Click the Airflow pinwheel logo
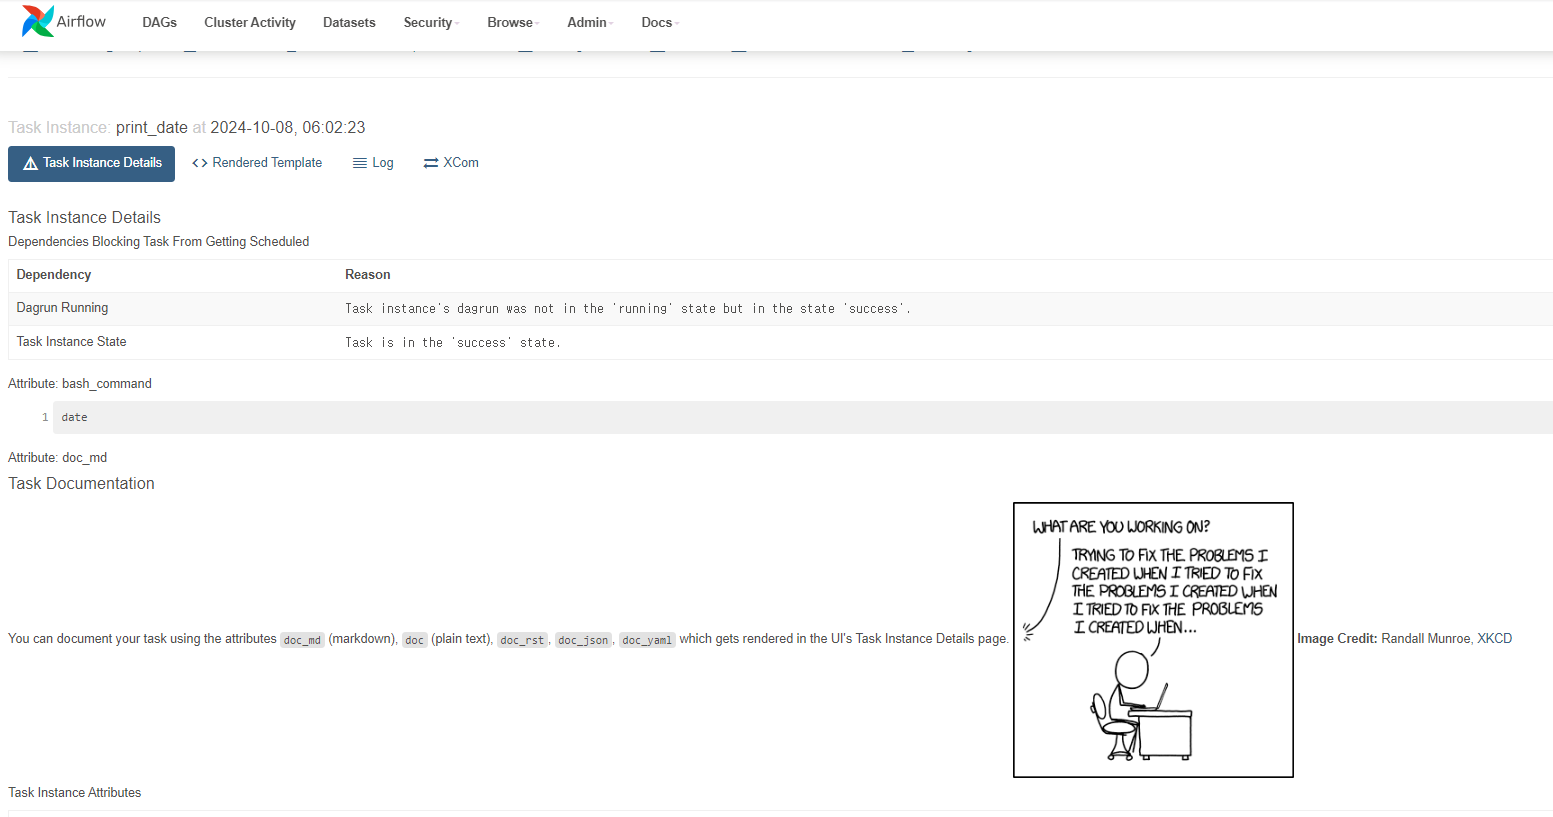Image resolution: width=1553 pixels, height=817 pixels. (x=38, y=21)
